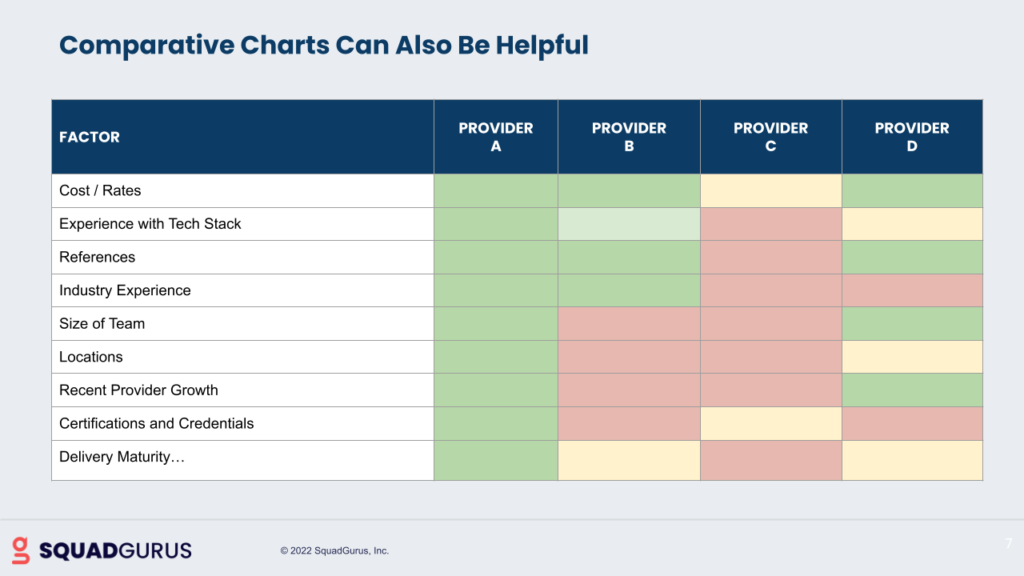
Task: Click the FACTOR column header
Action: (x=90, y=137)
